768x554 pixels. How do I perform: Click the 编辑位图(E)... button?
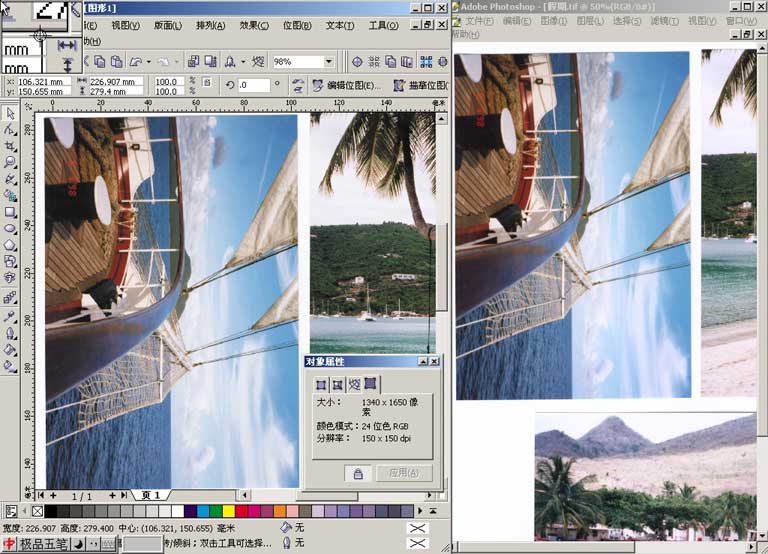click(347, 86)
